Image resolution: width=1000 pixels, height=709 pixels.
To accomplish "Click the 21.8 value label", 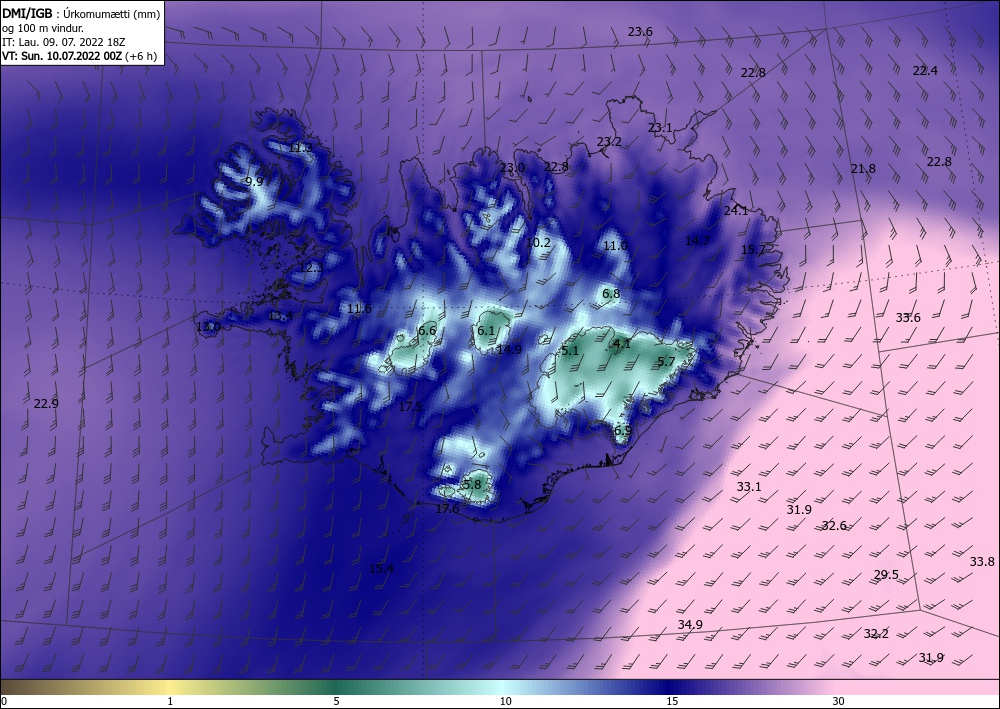I will click(x=864, y=168).
